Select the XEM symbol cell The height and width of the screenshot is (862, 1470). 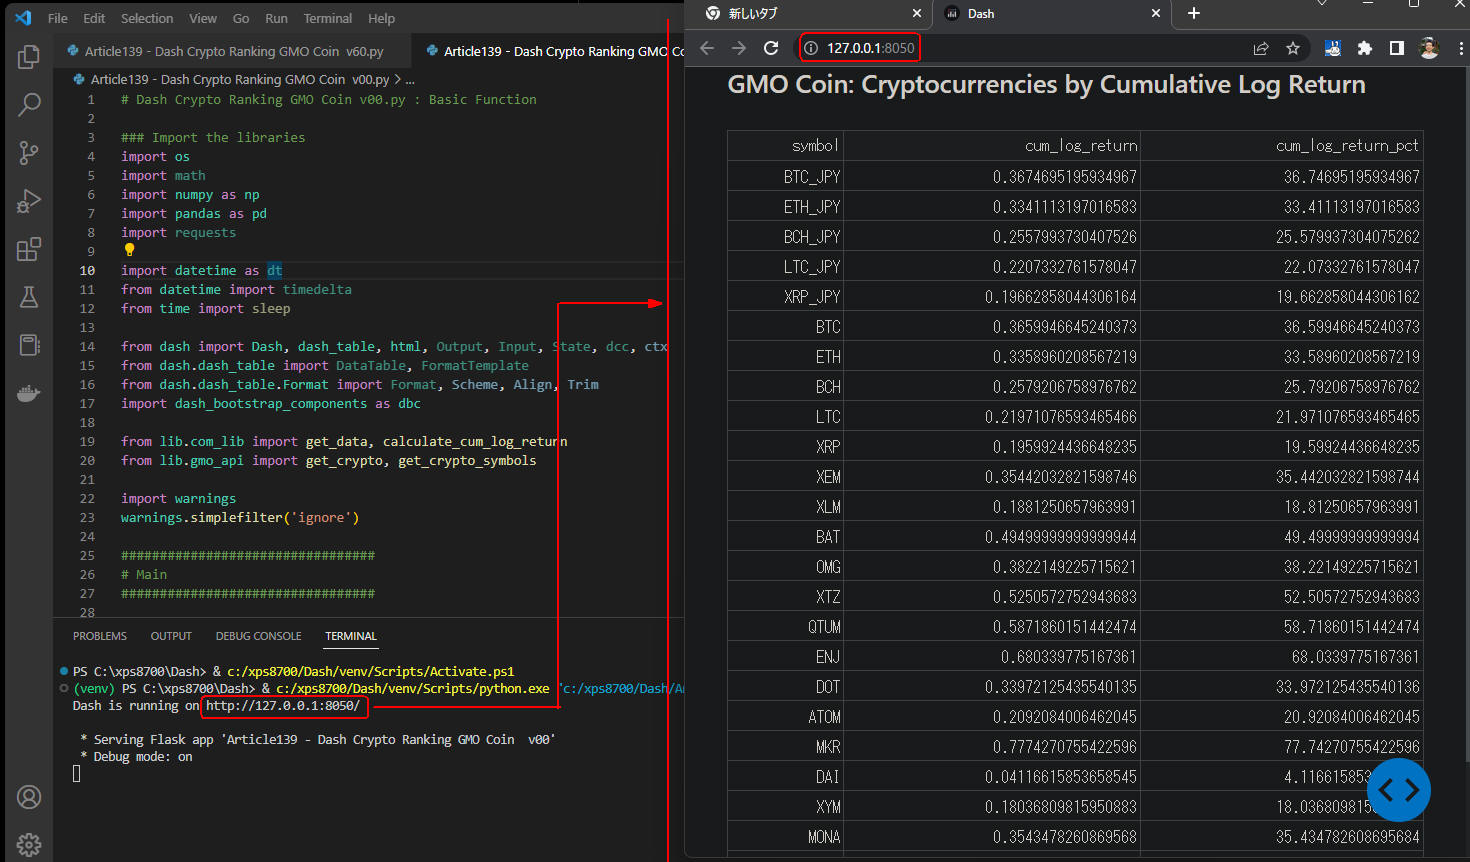[784, 477]
